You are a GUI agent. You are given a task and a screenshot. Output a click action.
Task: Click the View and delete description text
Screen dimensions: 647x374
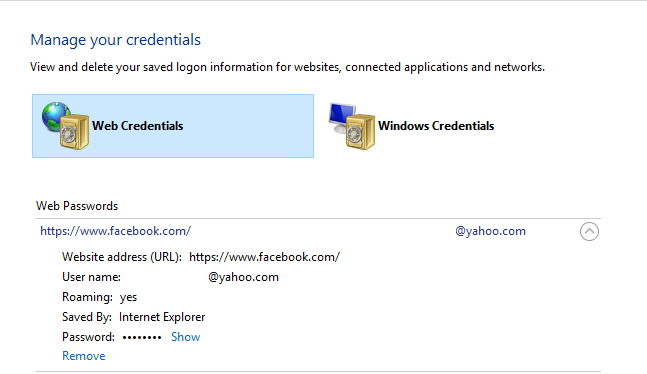pos(288,67)
